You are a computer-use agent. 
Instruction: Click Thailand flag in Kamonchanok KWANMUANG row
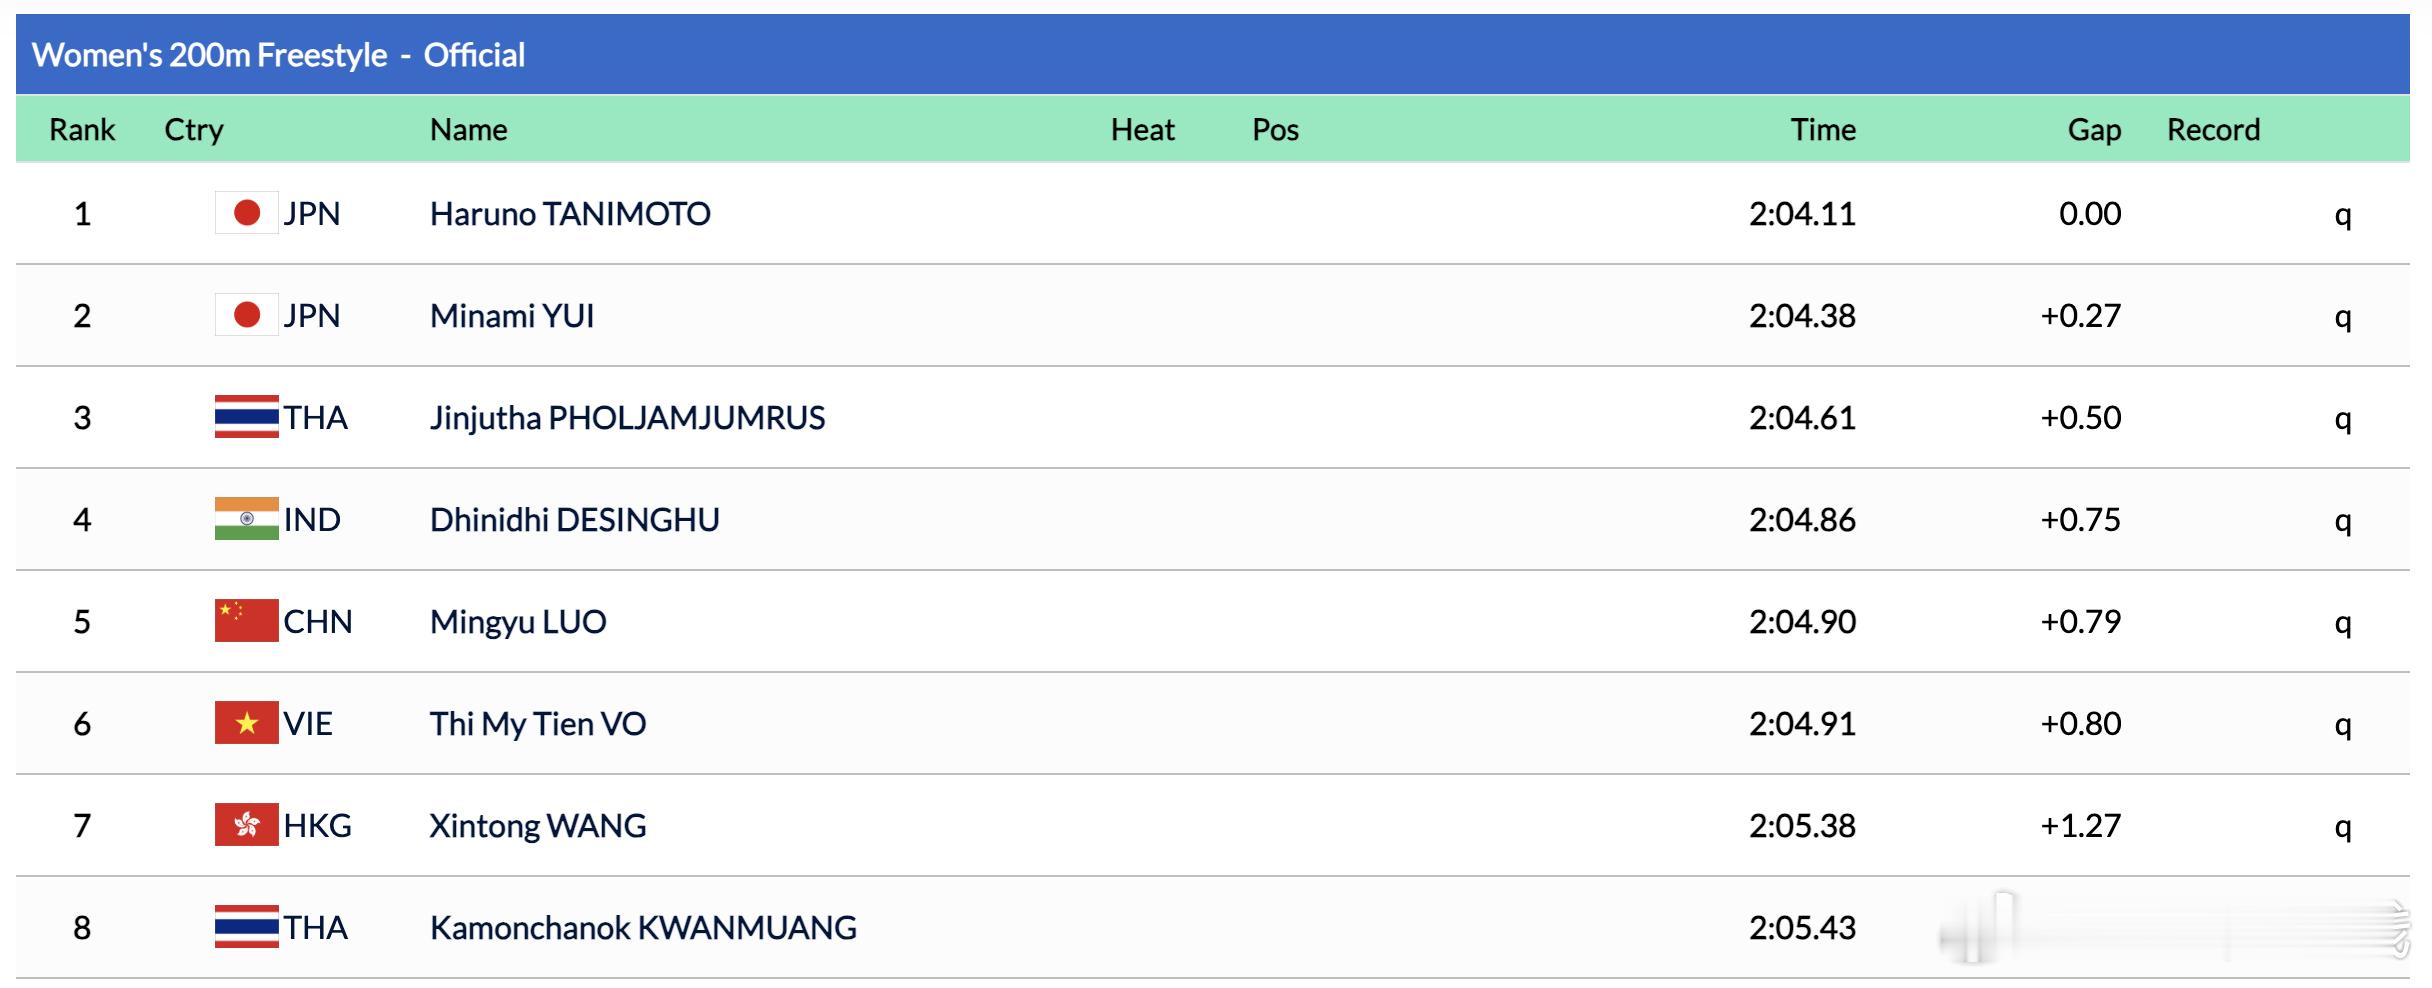tap(247, 927)
